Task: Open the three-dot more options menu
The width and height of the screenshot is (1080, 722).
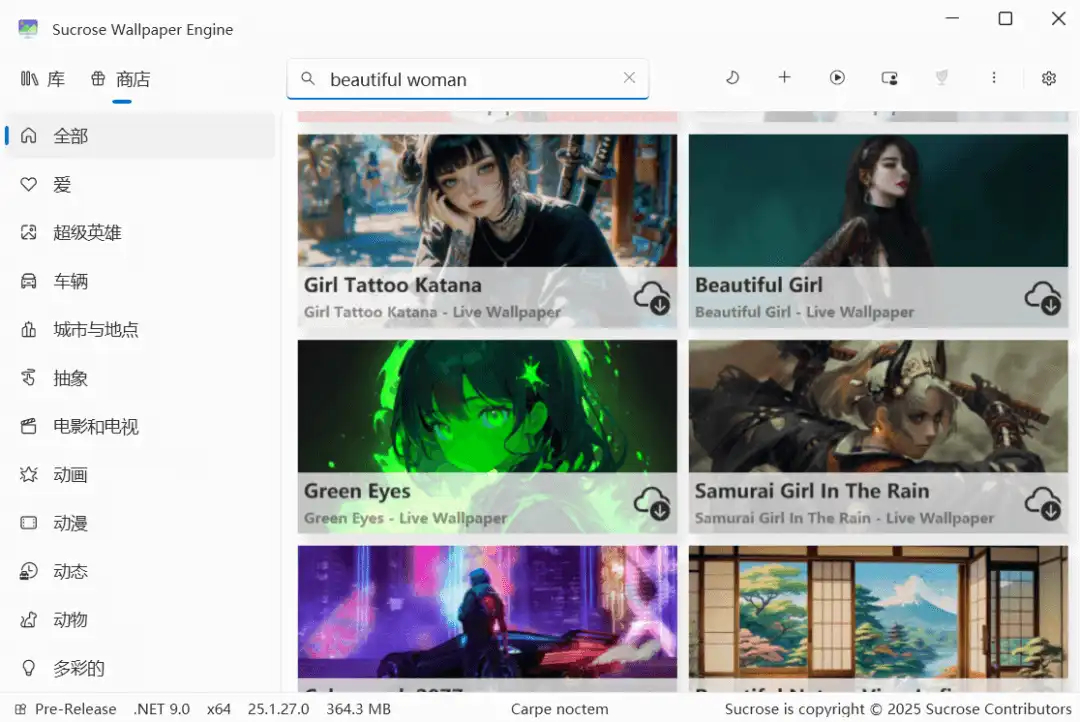Action: (994, 78)
